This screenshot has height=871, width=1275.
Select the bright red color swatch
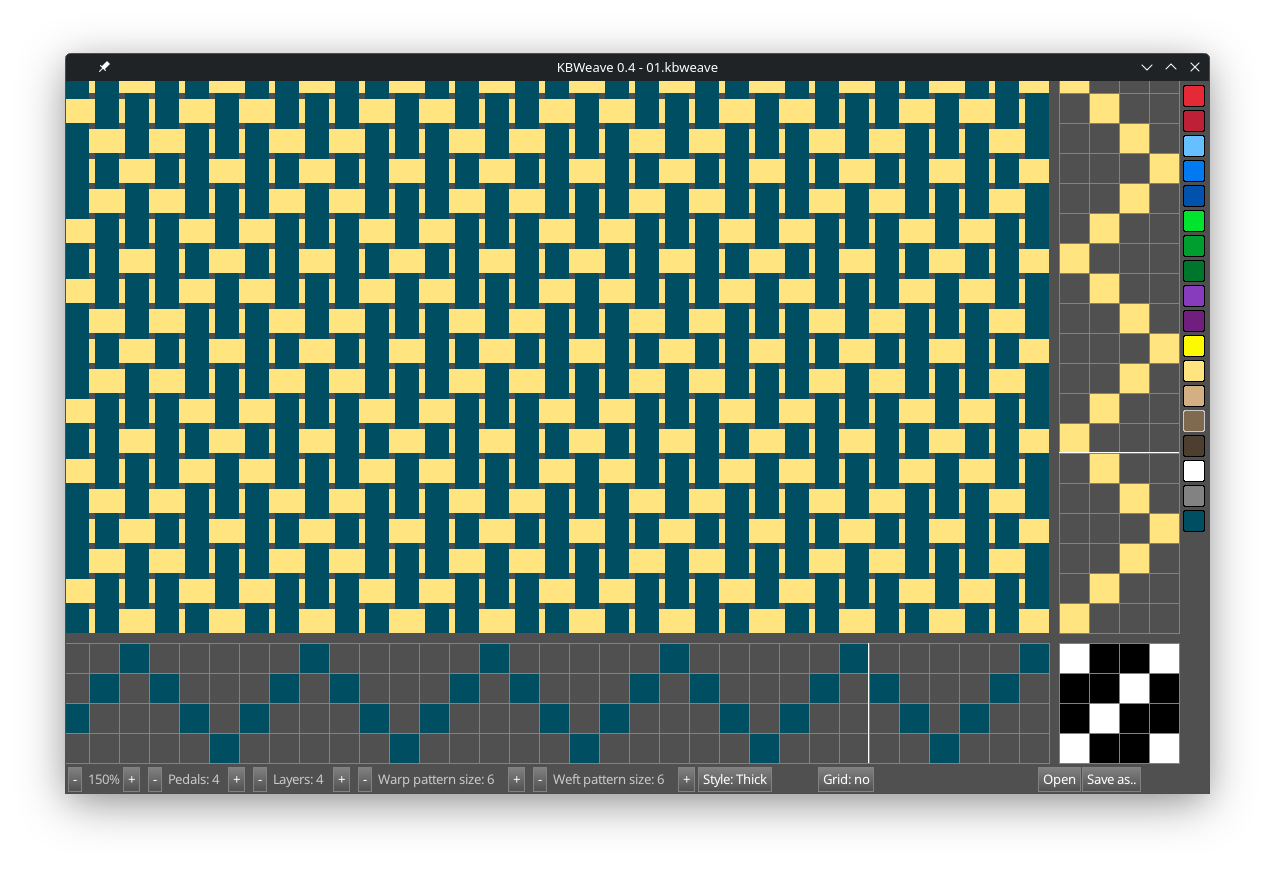click(x=1194, y=95)
